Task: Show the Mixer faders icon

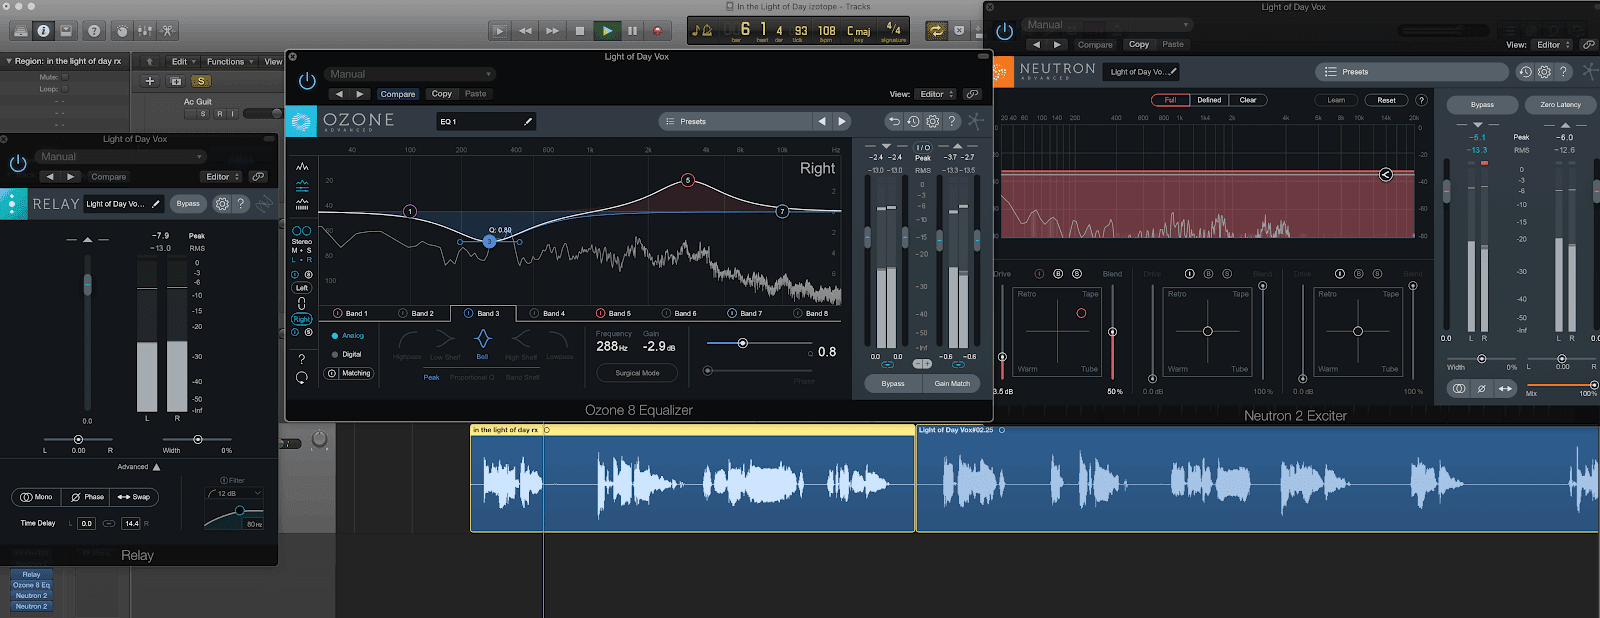Action: (x=145, y=31)
